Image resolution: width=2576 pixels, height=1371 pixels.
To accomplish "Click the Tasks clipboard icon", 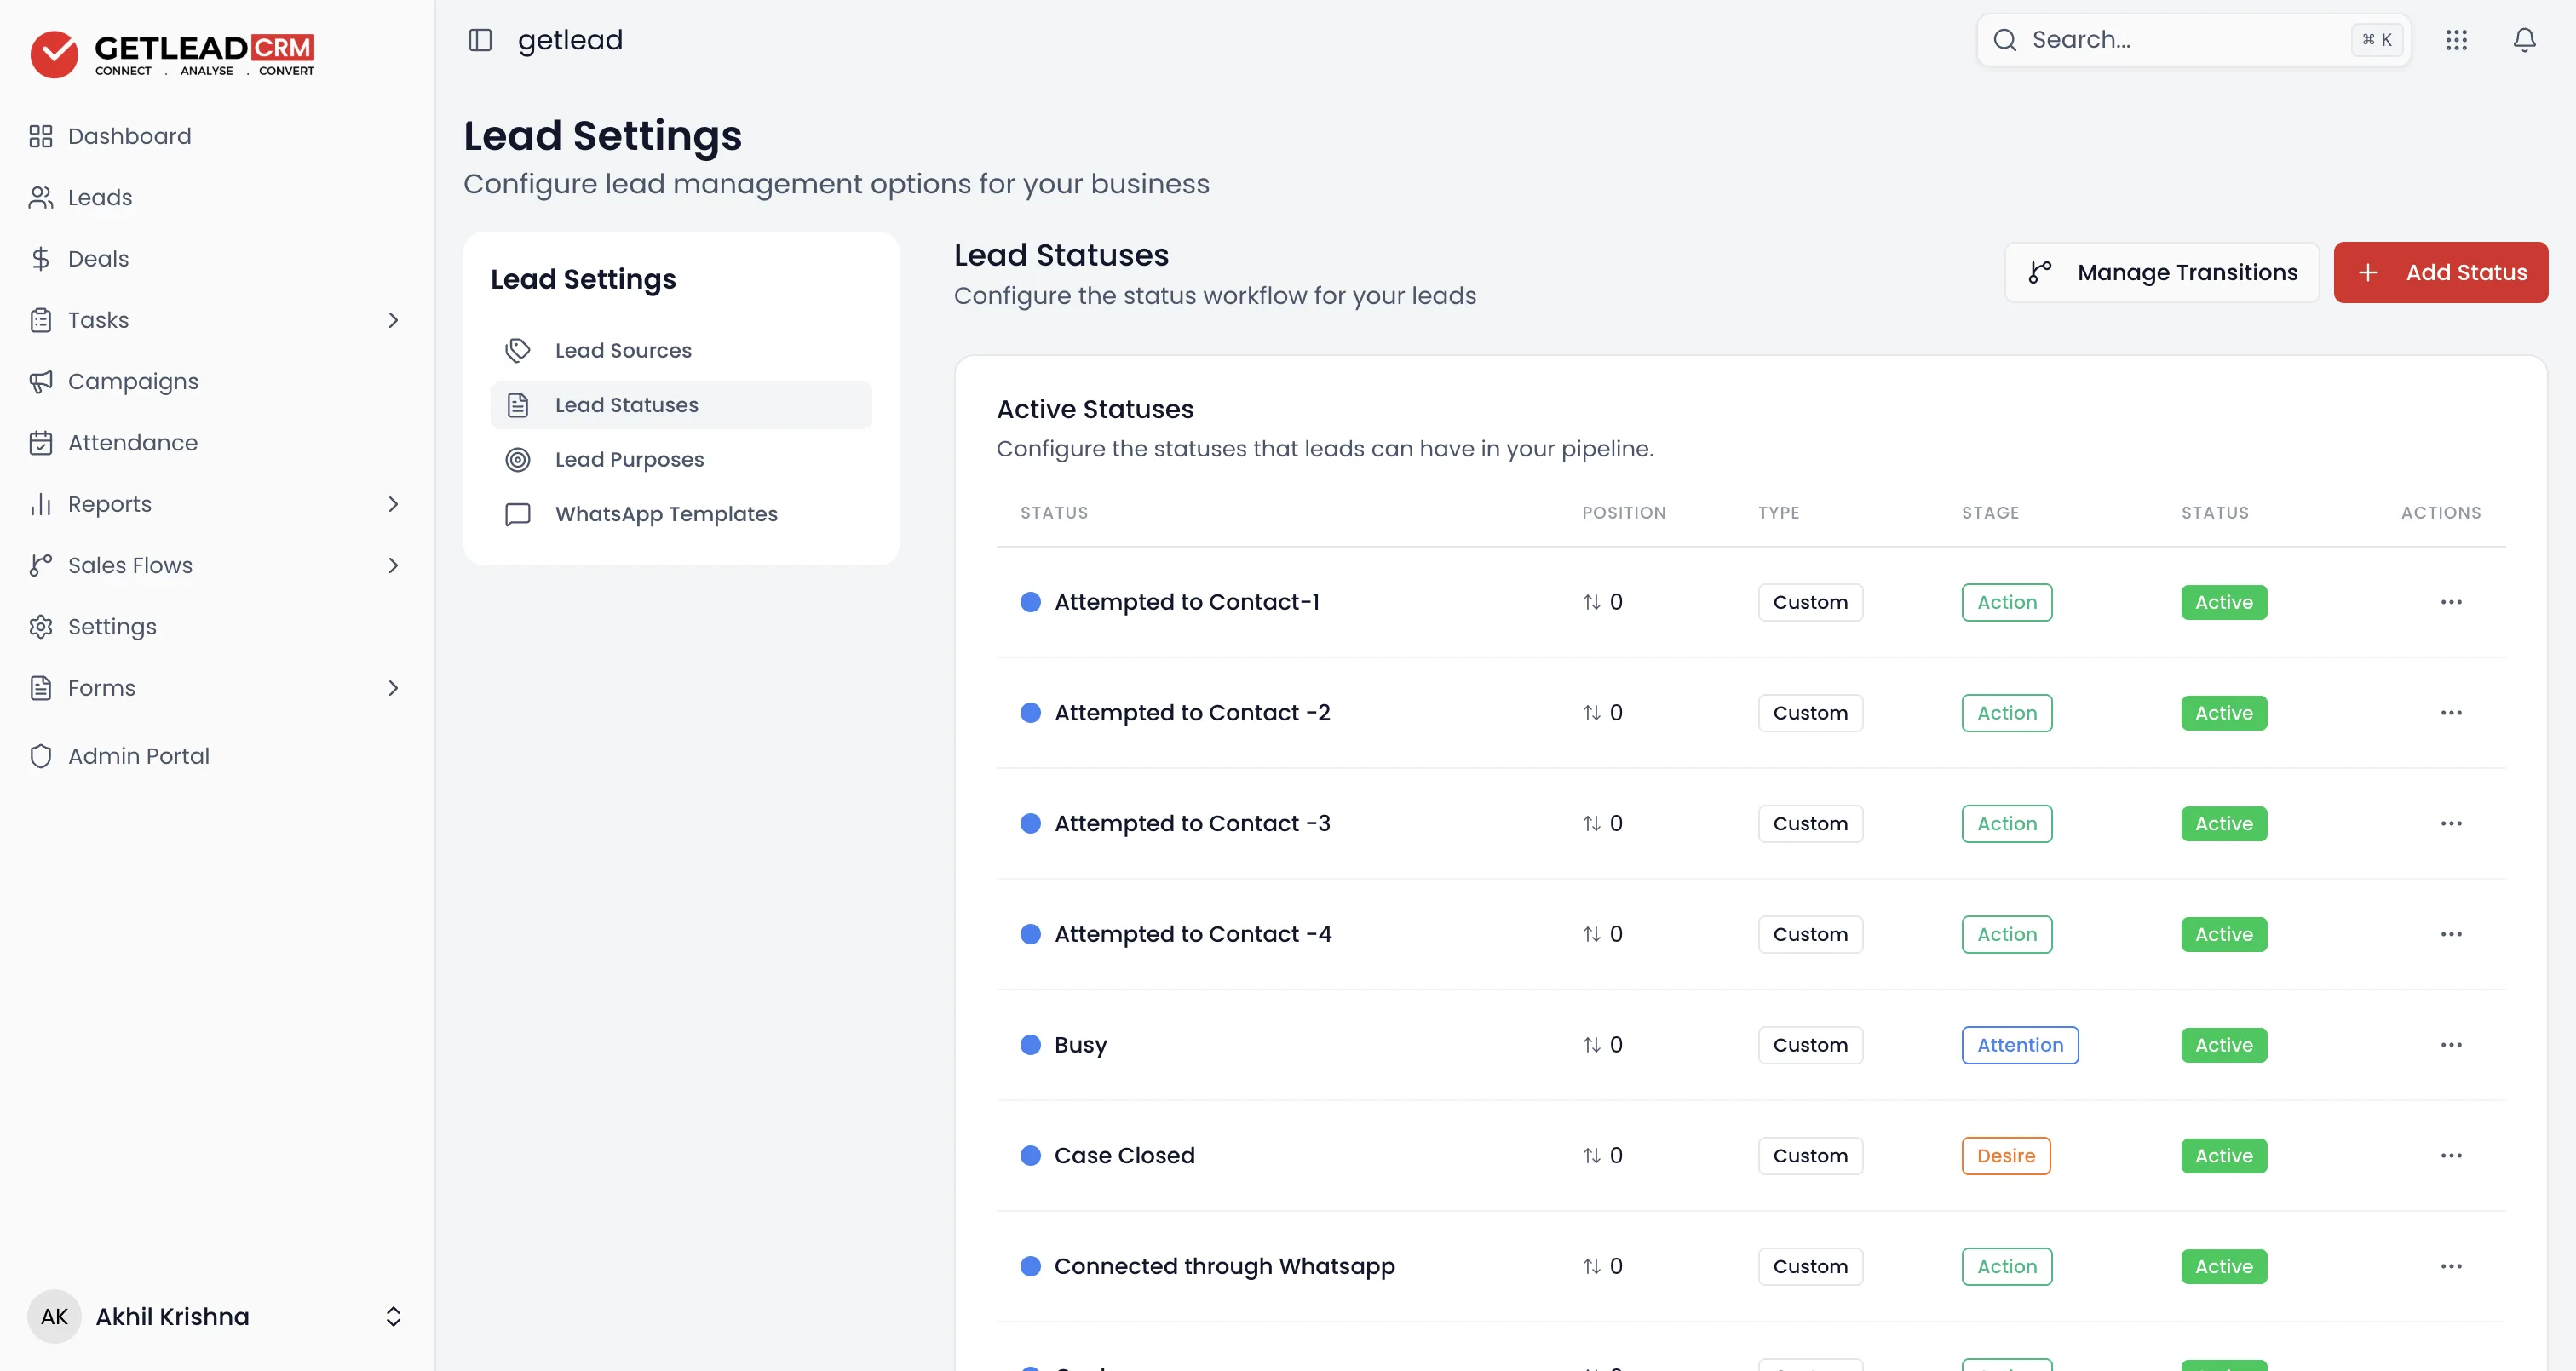I will click(x=41, y=320).
